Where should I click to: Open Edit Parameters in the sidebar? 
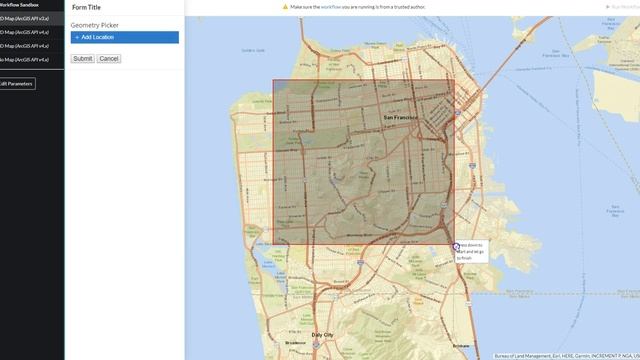tap(17, 84)
